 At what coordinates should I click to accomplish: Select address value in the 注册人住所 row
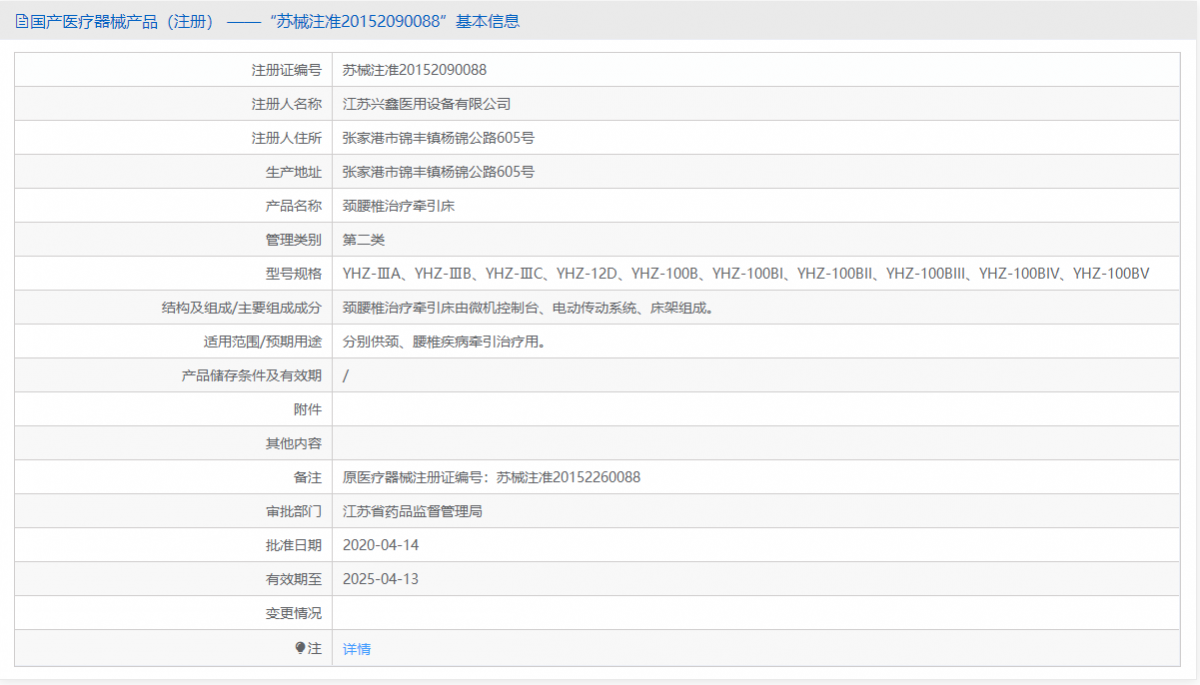[439, 138]
